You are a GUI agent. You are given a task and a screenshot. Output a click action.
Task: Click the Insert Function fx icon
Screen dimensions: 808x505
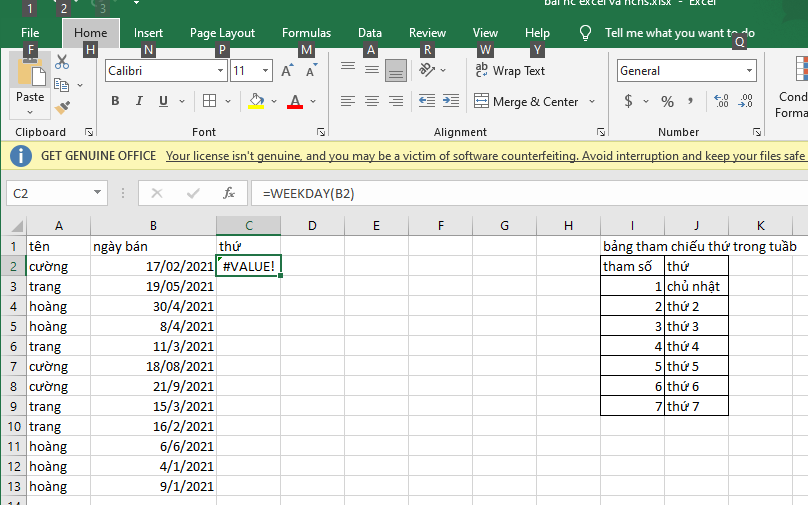tap(229, 193)
